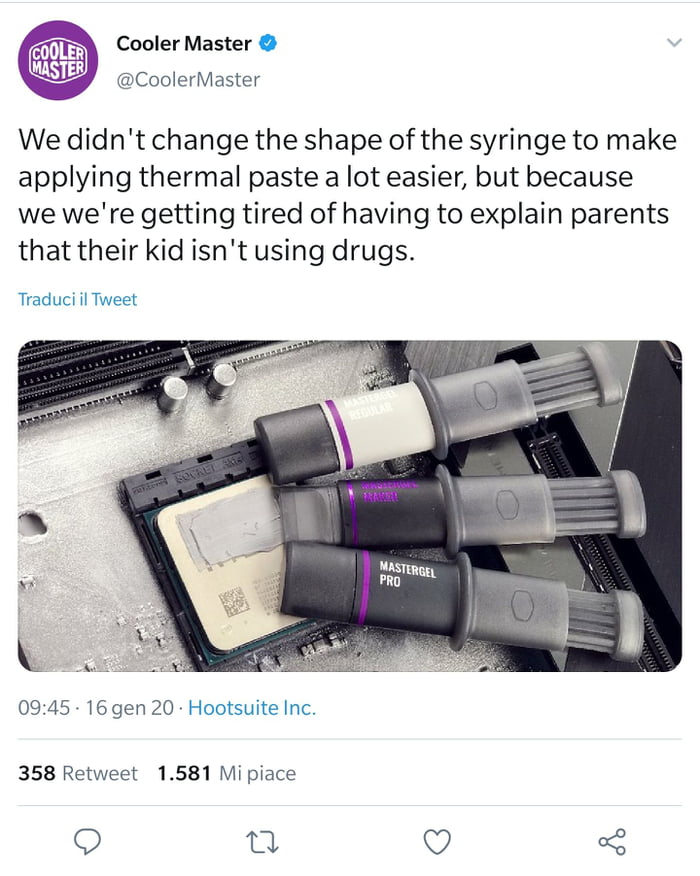Enlarge the thermal paste syringe photo
The width and height of the screenshot is (700, 876).
point(350,505)
